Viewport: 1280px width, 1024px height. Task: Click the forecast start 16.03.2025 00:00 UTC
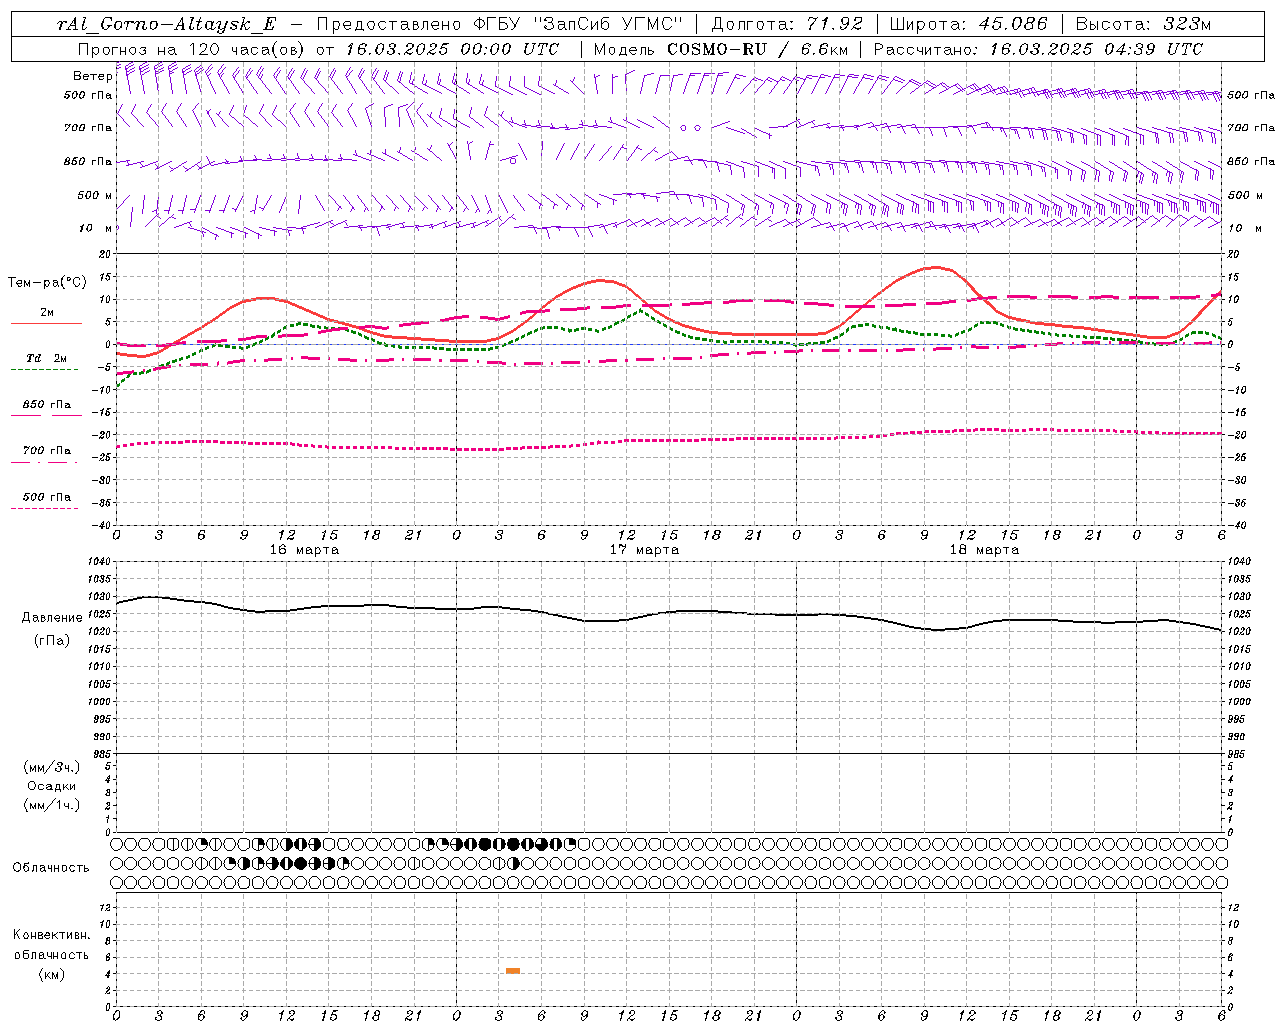point(452,49)
